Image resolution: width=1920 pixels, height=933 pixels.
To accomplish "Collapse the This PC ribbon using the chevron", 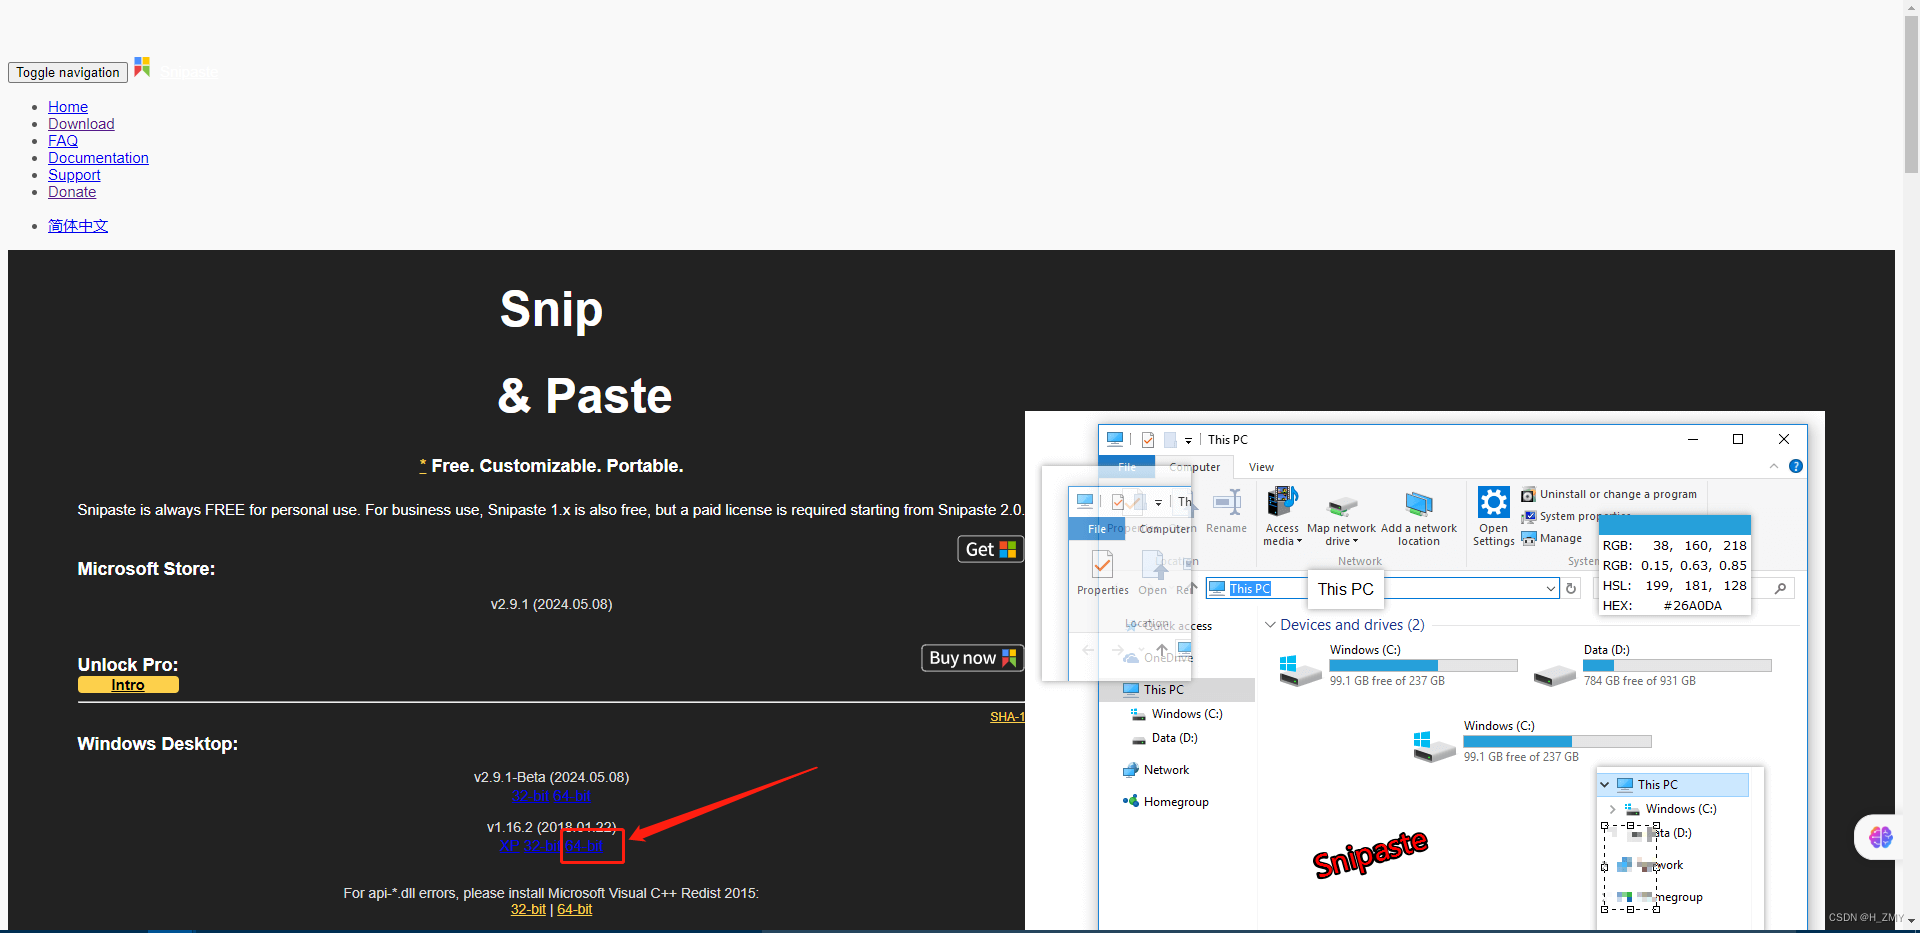I will pos(1774,466).
